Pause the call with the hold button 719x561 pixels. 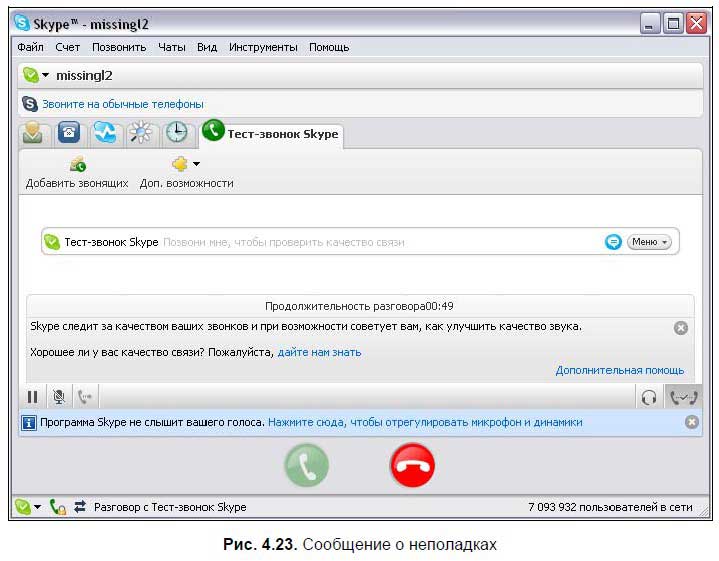[33, 397]
